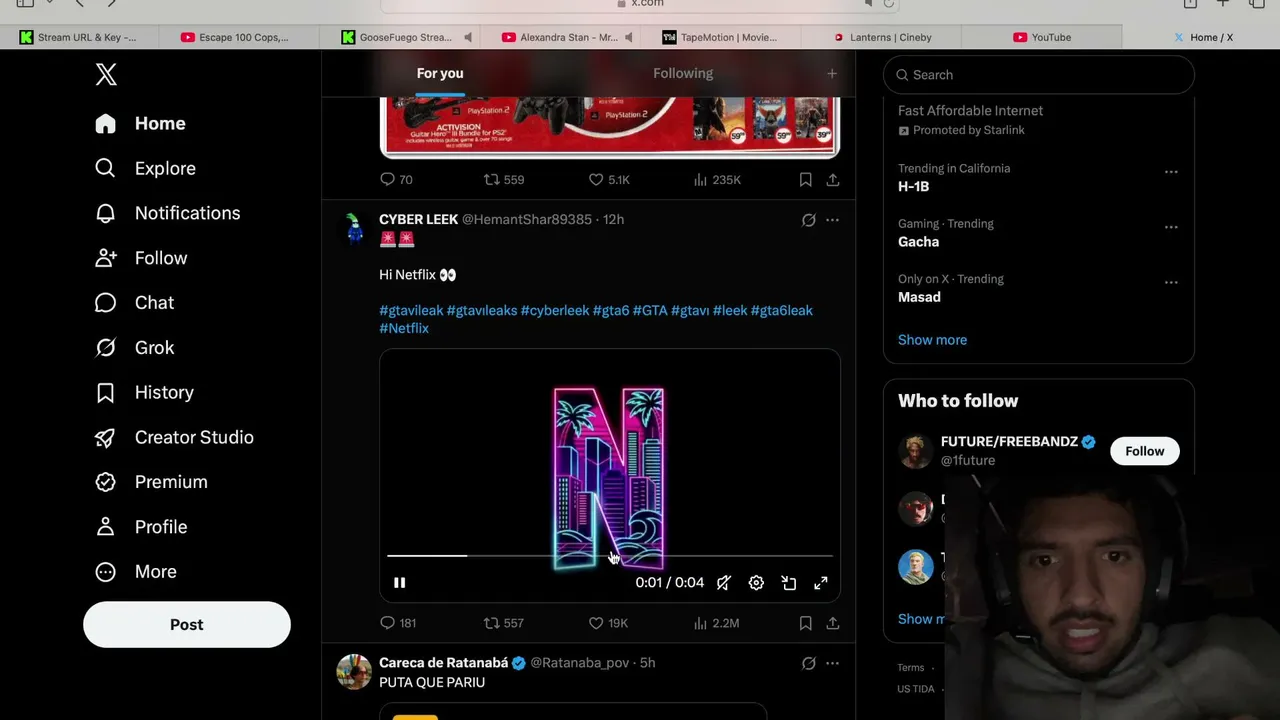
Task: Open the @HemantShar89385 handle
Action: point(527,220)
